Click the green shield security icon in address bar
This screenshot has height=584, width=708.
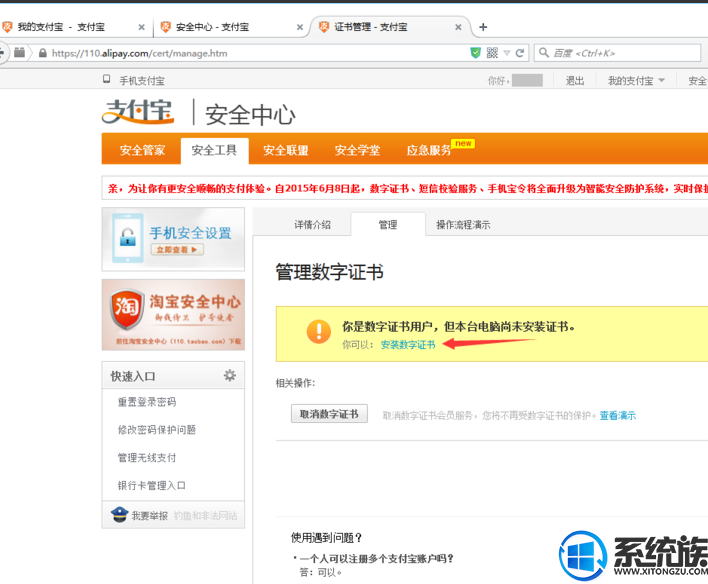(x=475, y=53)
